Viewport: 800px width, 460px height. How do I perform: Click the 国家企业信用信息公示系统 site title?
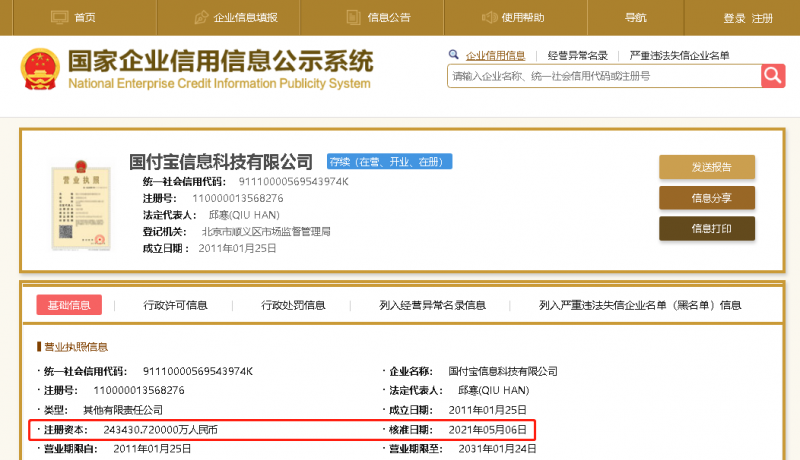[x=220, y=61]
